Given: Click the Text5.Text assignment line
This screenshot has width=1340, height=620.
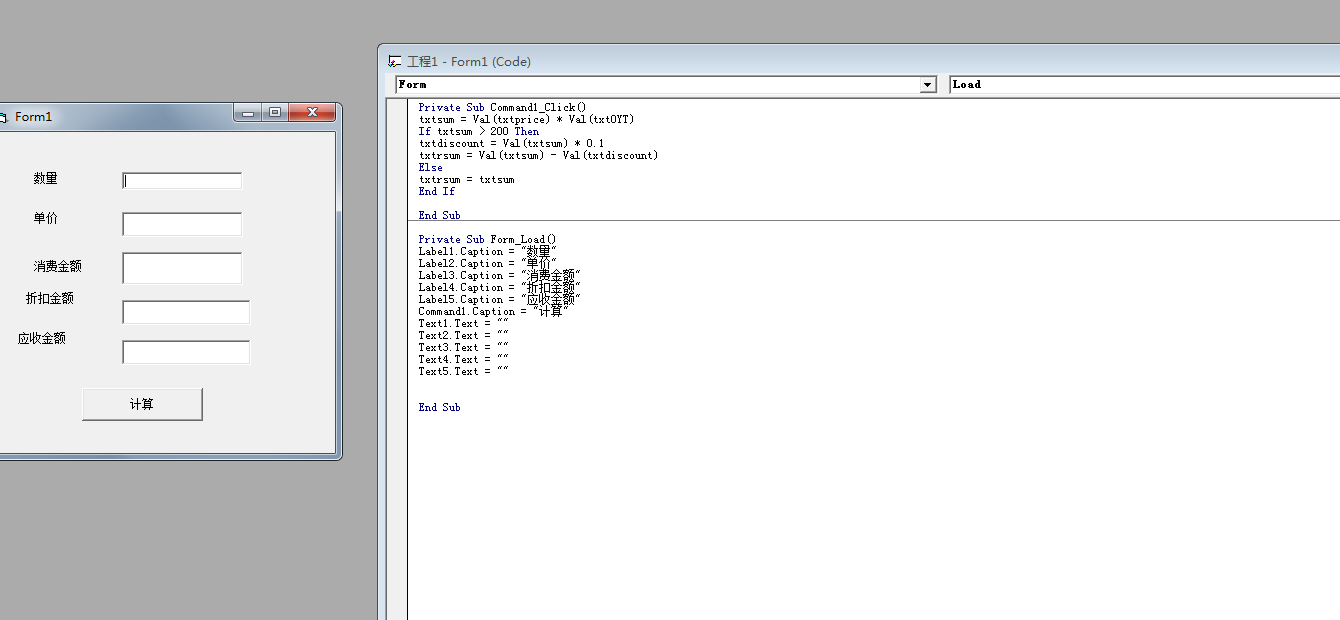Looking at the screenshot, I should tap(464, 371).
